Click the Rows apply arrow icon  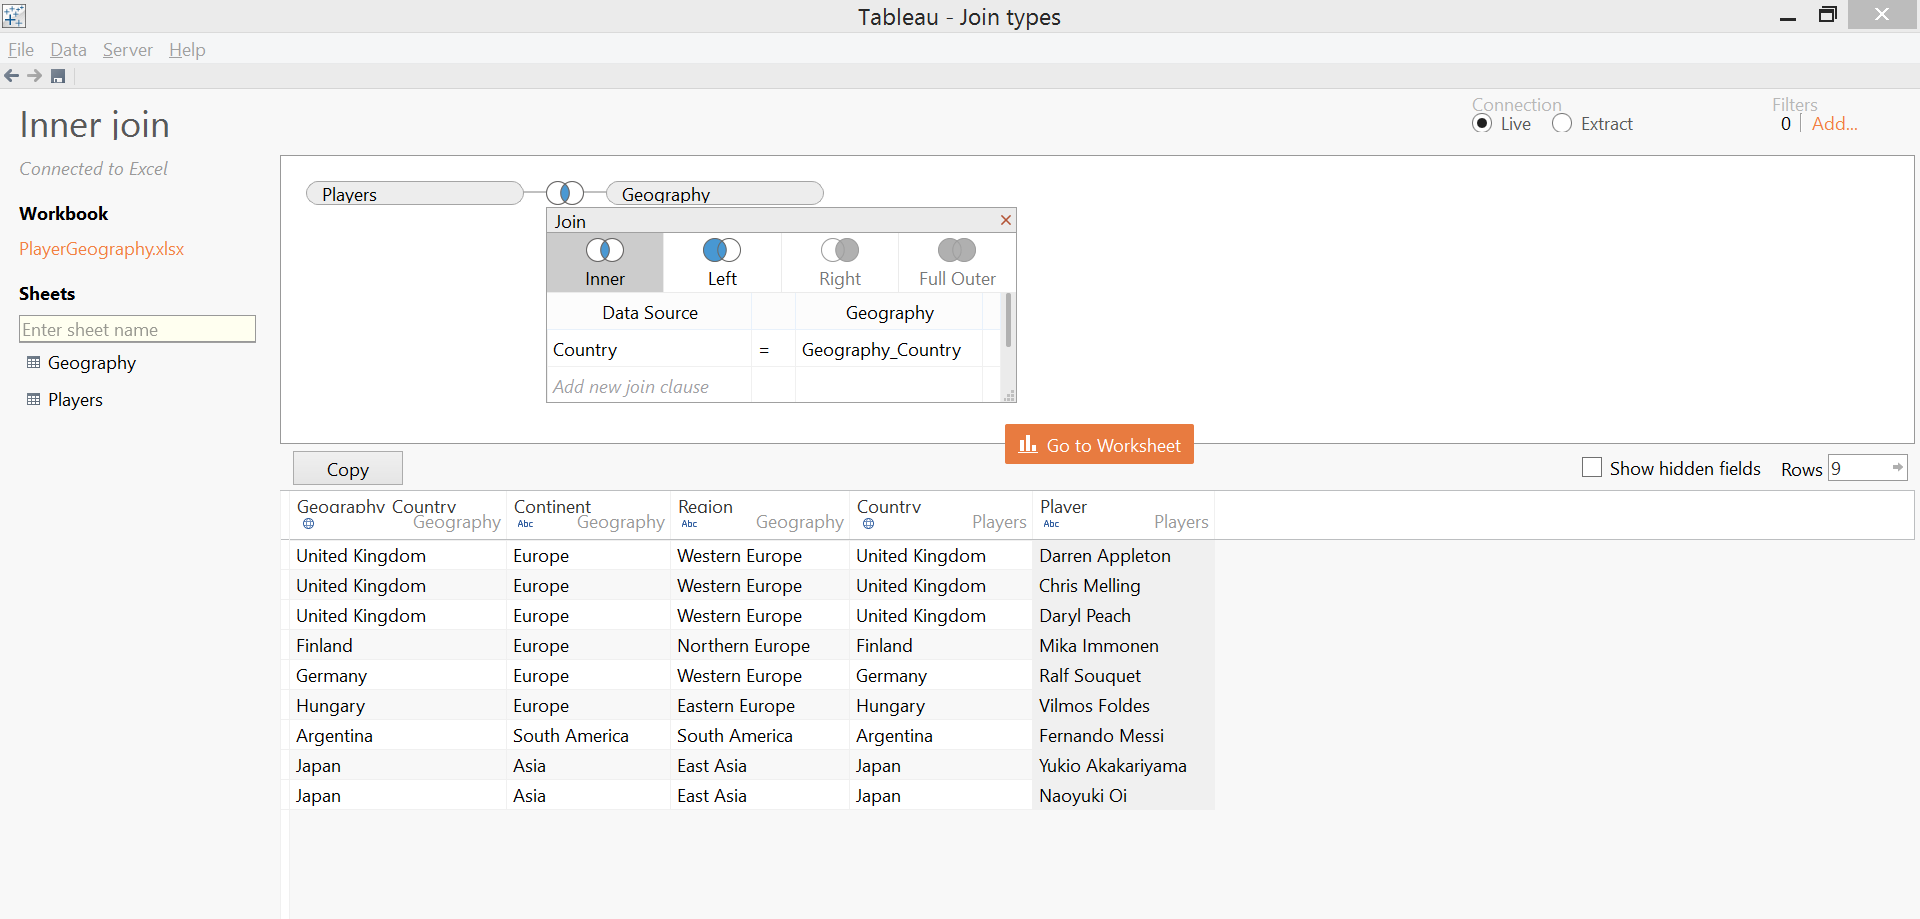(1897, 467)
